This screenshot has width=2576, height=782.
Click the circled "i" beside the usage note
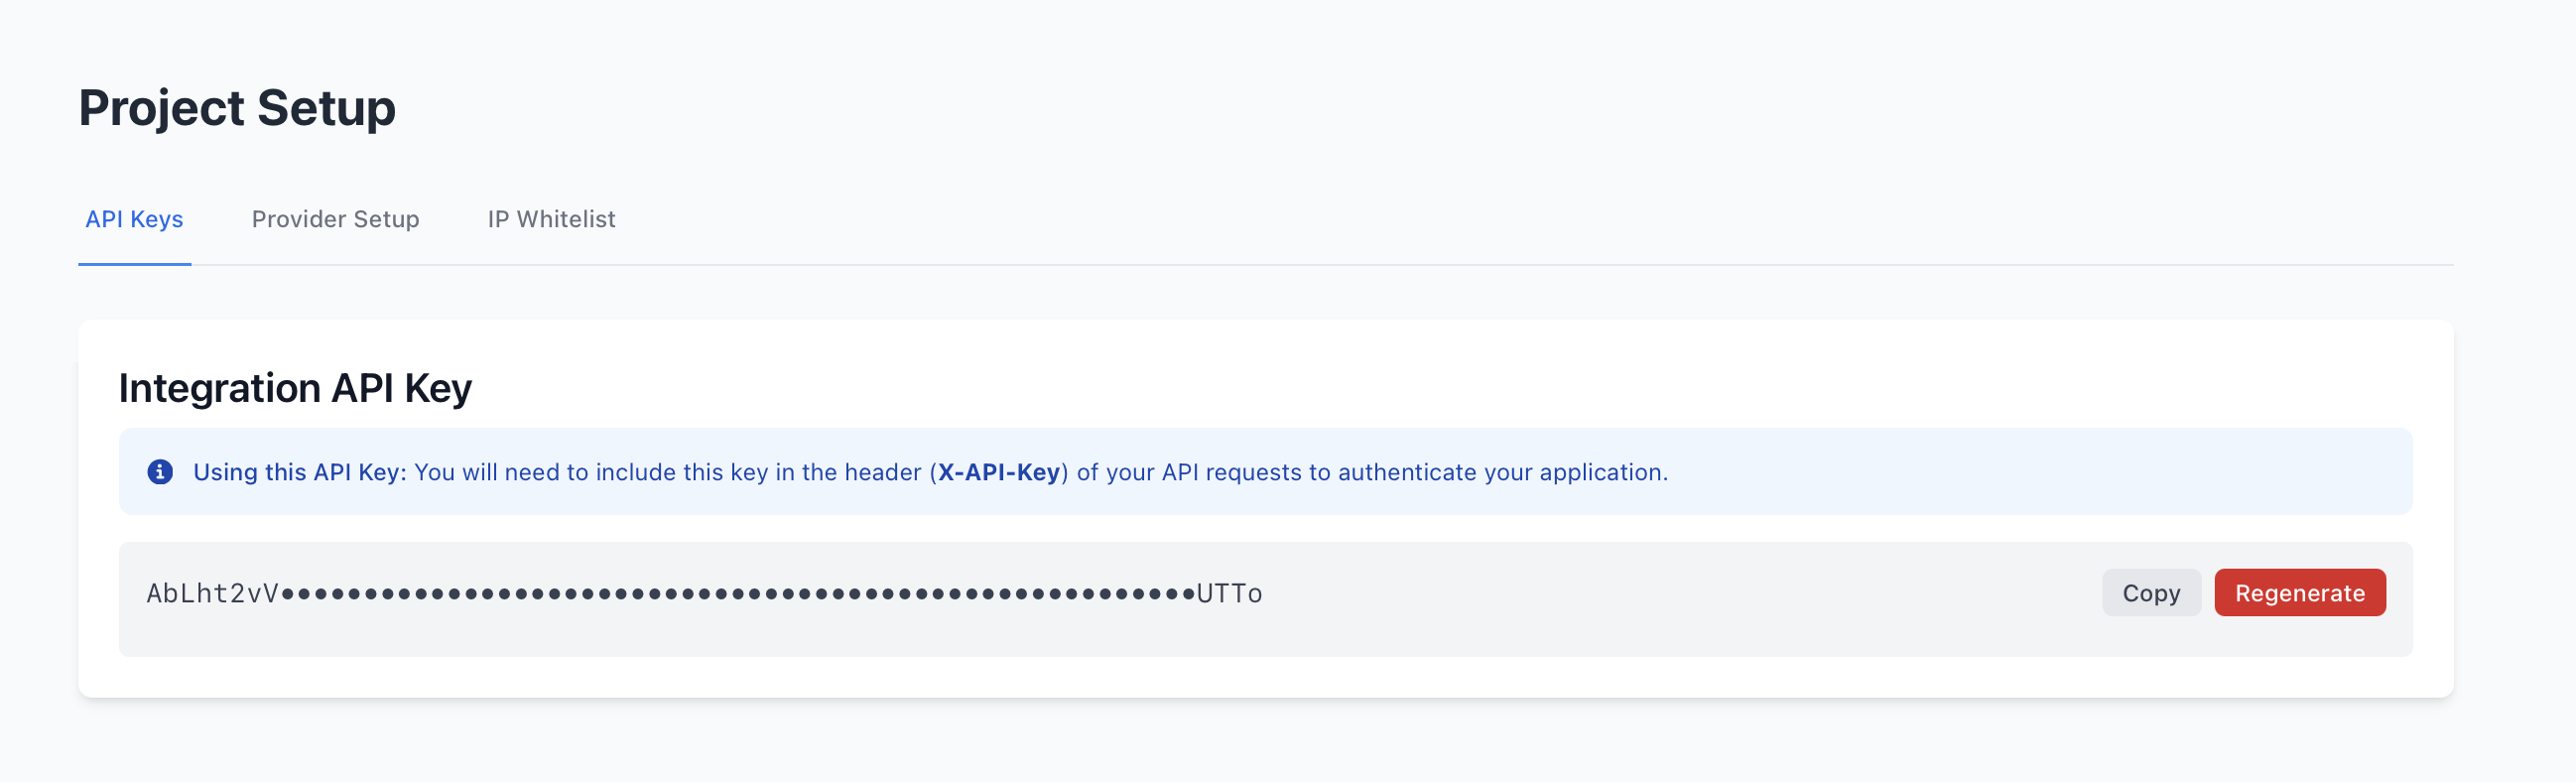pyautogui.click(x=160, y=471)
